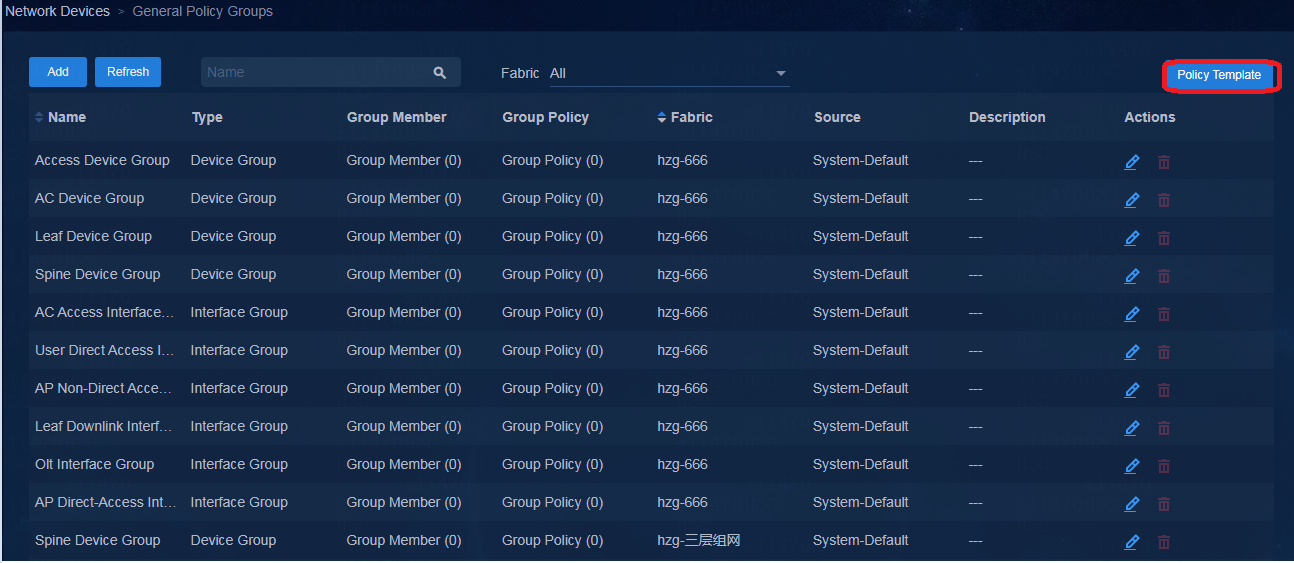Image resolution: width=1294 pixels, height=563 pixels.
Task: Go to Network Devices breadcrumb
Action: pyautogui.click(x=58, y=11)
